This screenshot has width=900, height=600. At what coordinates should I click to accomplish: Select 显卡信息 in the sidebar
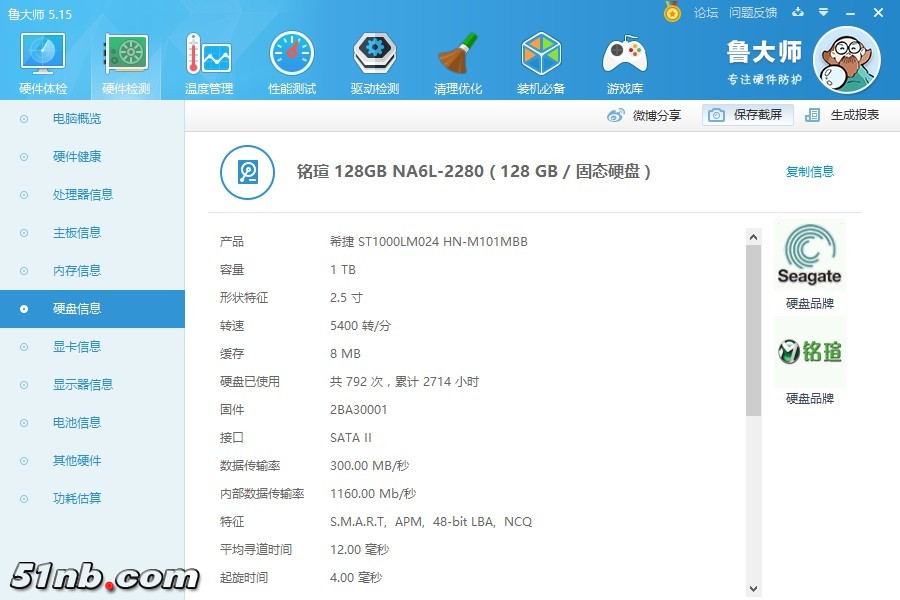pos(77,347)
